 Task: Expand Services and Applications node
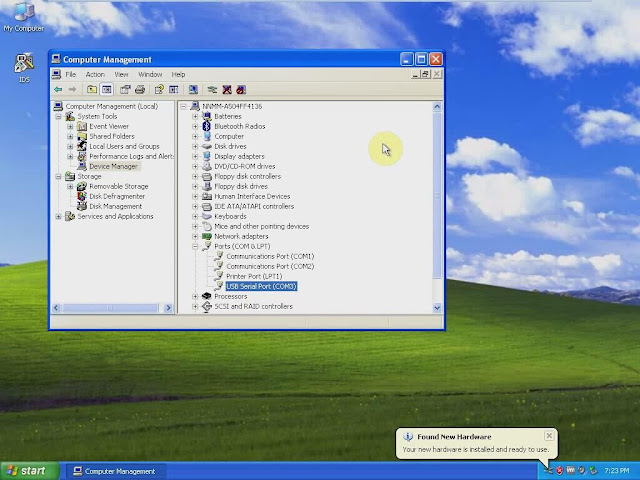point(58,216)
